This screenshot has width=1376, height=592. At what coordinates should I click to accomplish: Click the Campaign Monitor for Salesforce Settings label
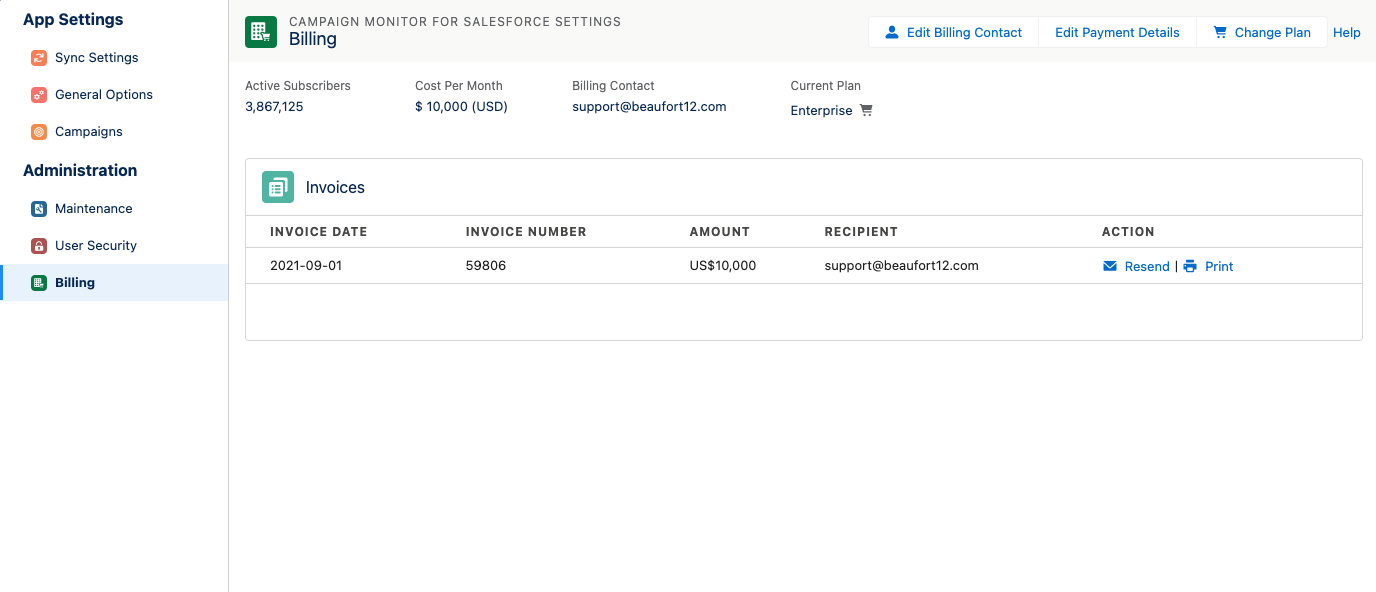point(455,22)
